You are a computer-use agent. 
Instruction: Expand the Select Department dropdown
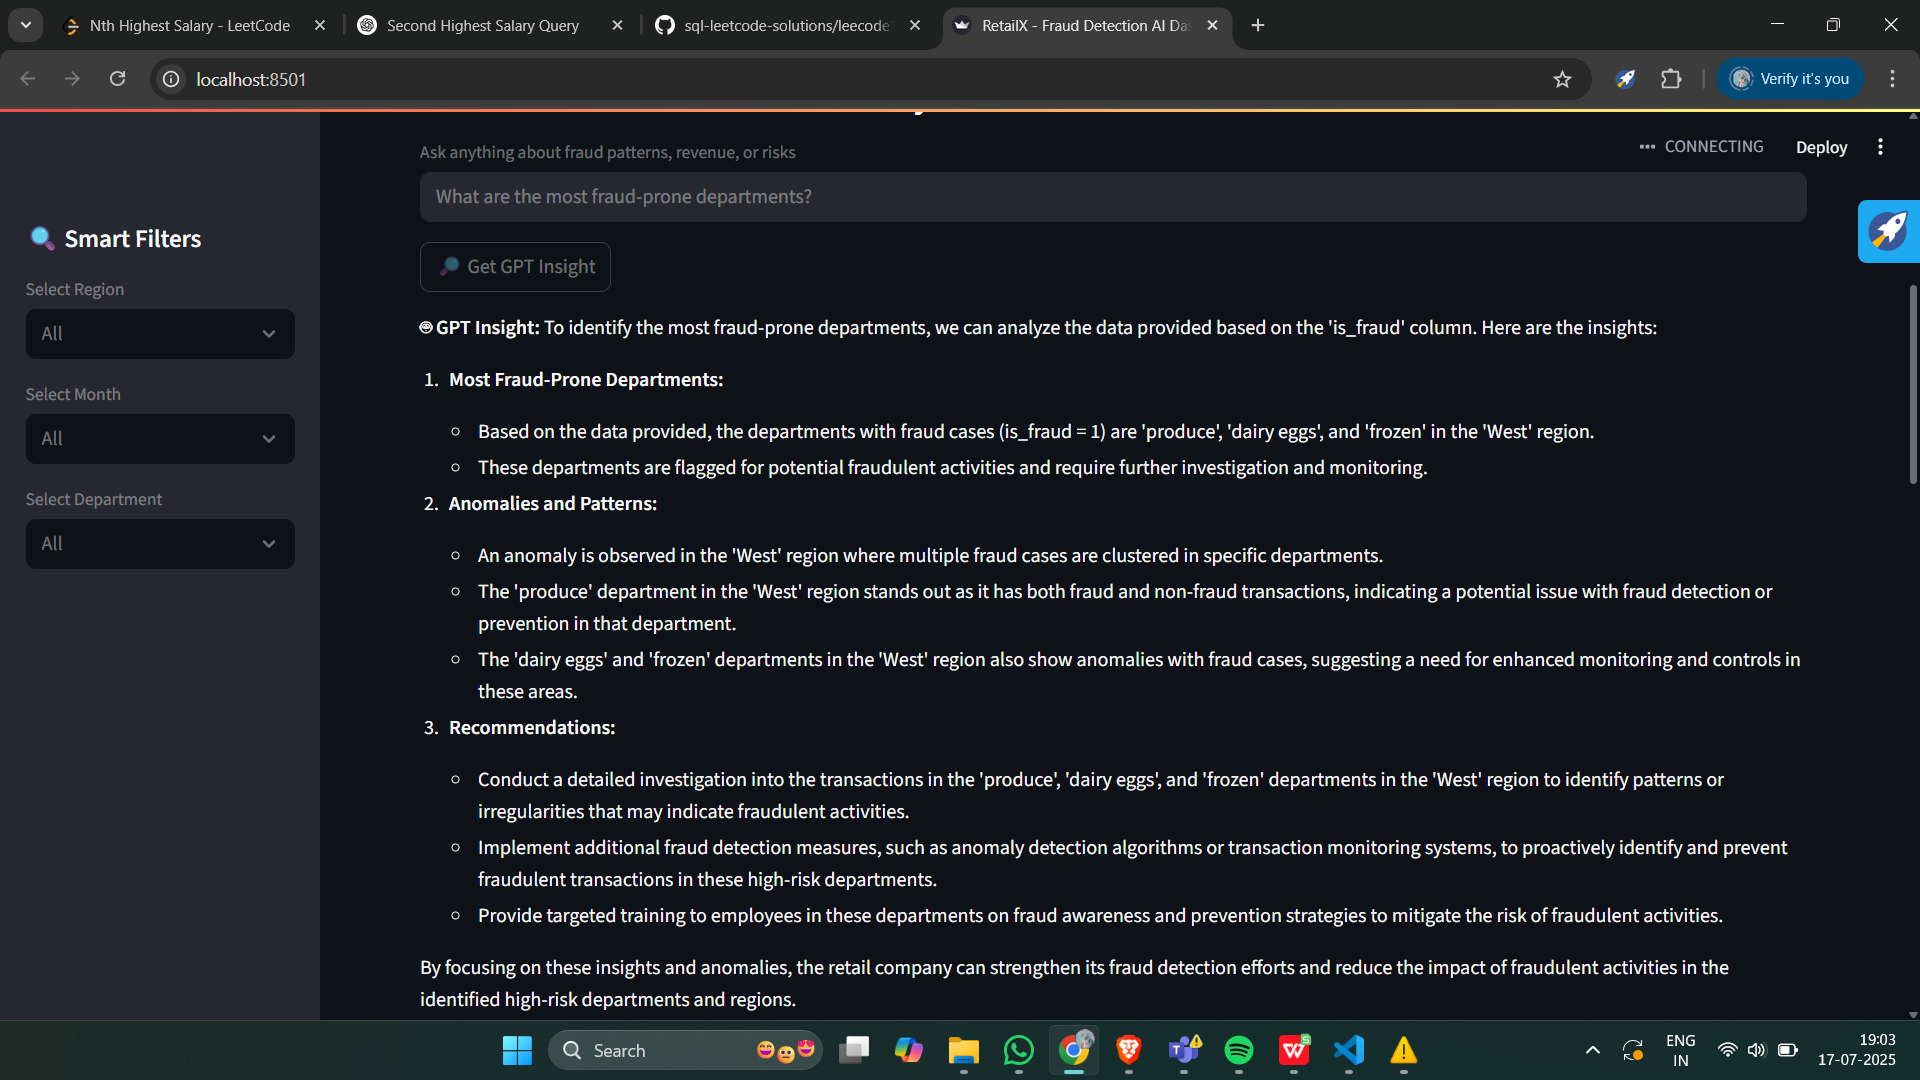pos(160,544)
